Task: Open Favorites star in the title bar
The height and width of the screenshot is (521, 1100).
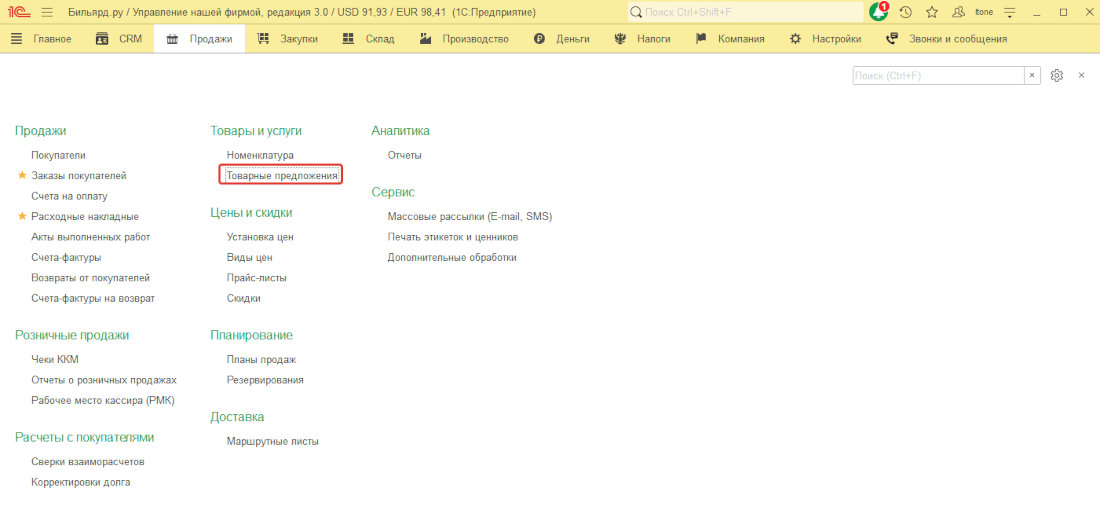Action: (x=932, y=12)
